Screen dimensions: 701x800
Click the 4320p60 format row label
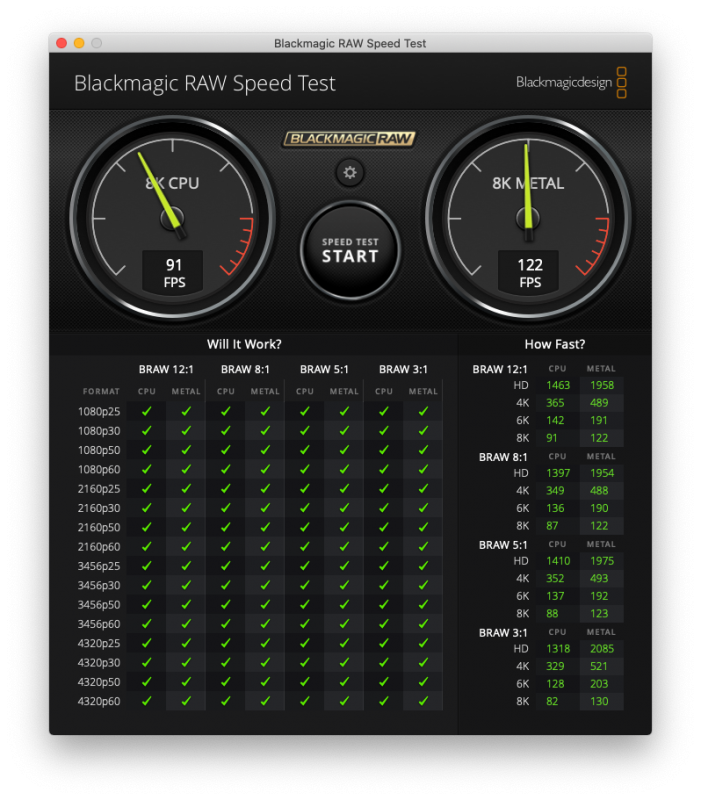(x=99, y=702)
